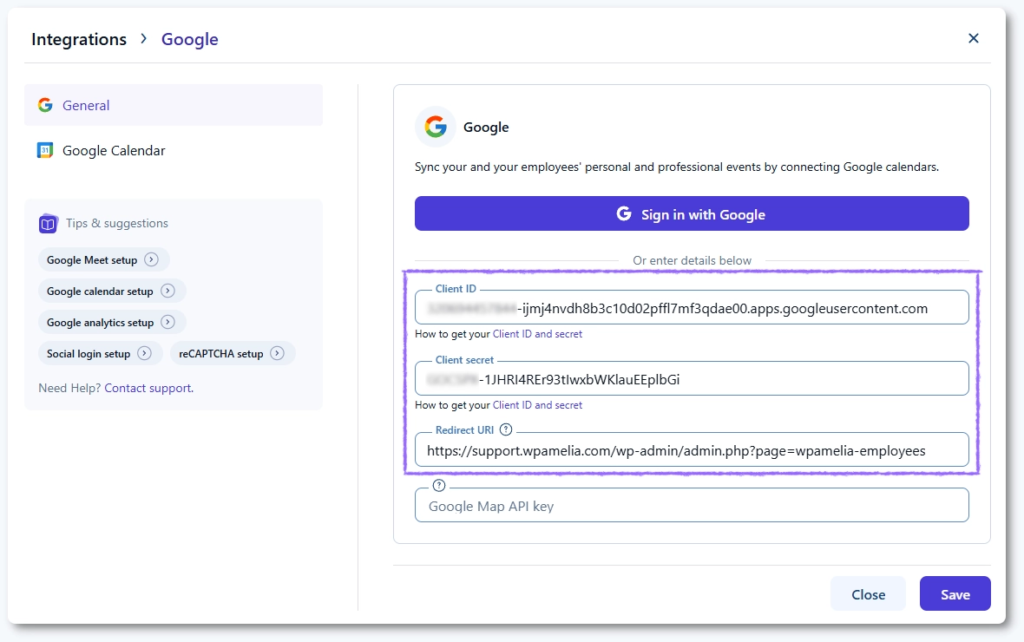Image resolution: width=1024 pixels, height=642 pixels.
Task: Click into the Google Map API key field
Action: click(x=691, y=506)
